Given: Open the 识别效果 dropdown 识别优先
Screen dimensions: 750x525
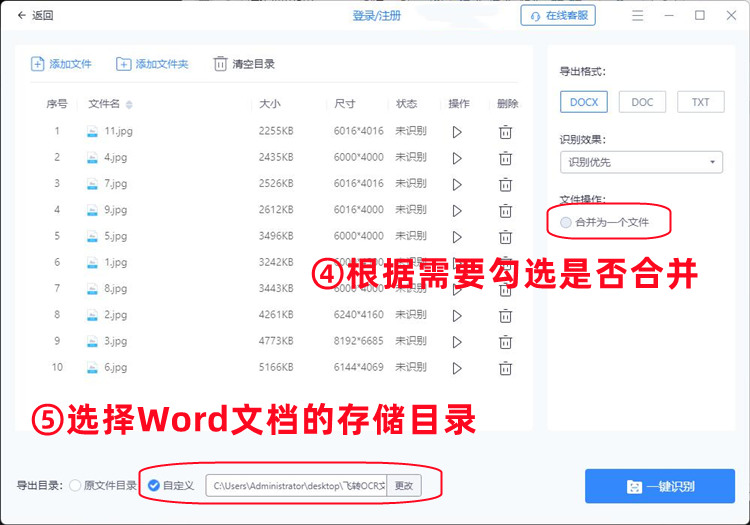Looking at the screenshot, I should coord(641,162).
